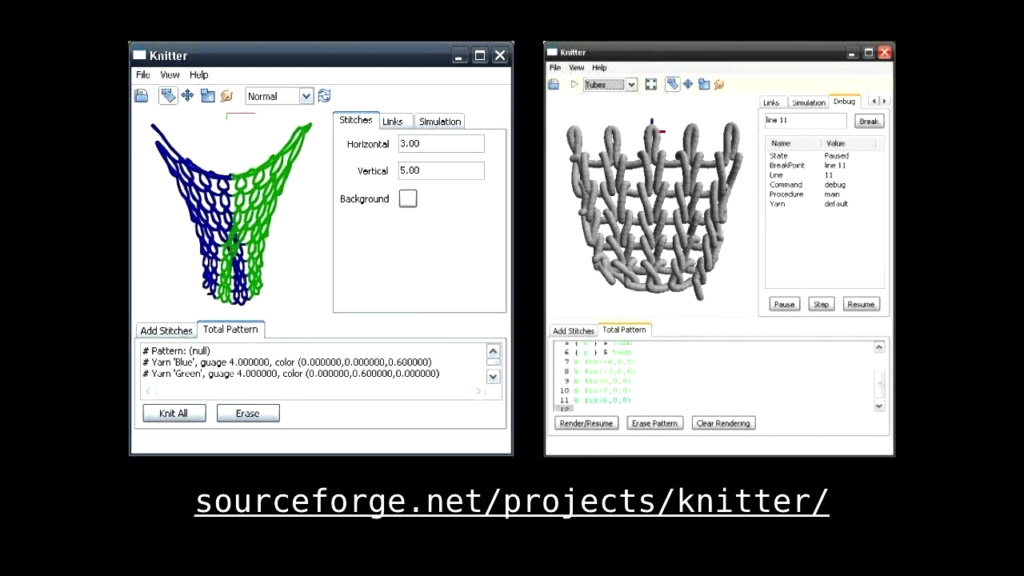This screenshot has height=576, width=1024.
Task: Click the right Knitter window title bar icon
Action: coord(552,52)
